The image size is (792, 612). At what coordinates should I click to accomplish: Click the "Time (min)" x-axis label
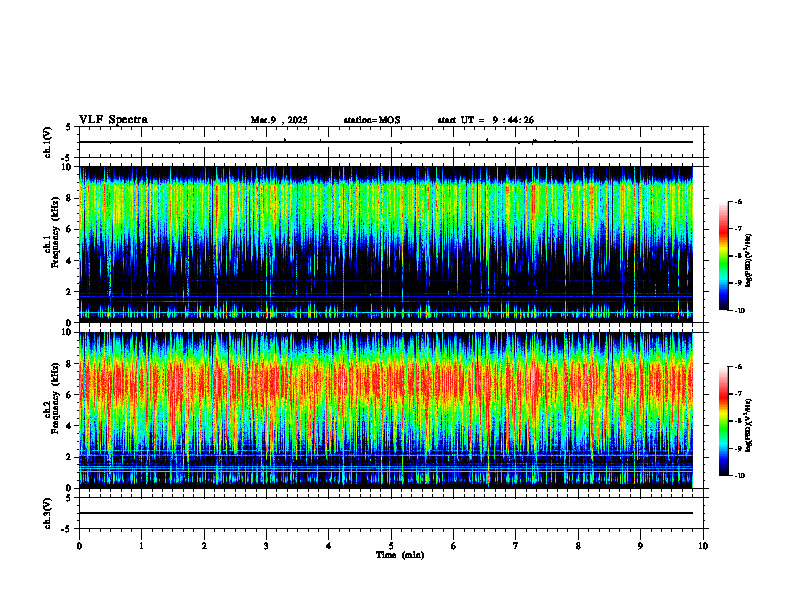pos(400,555)
